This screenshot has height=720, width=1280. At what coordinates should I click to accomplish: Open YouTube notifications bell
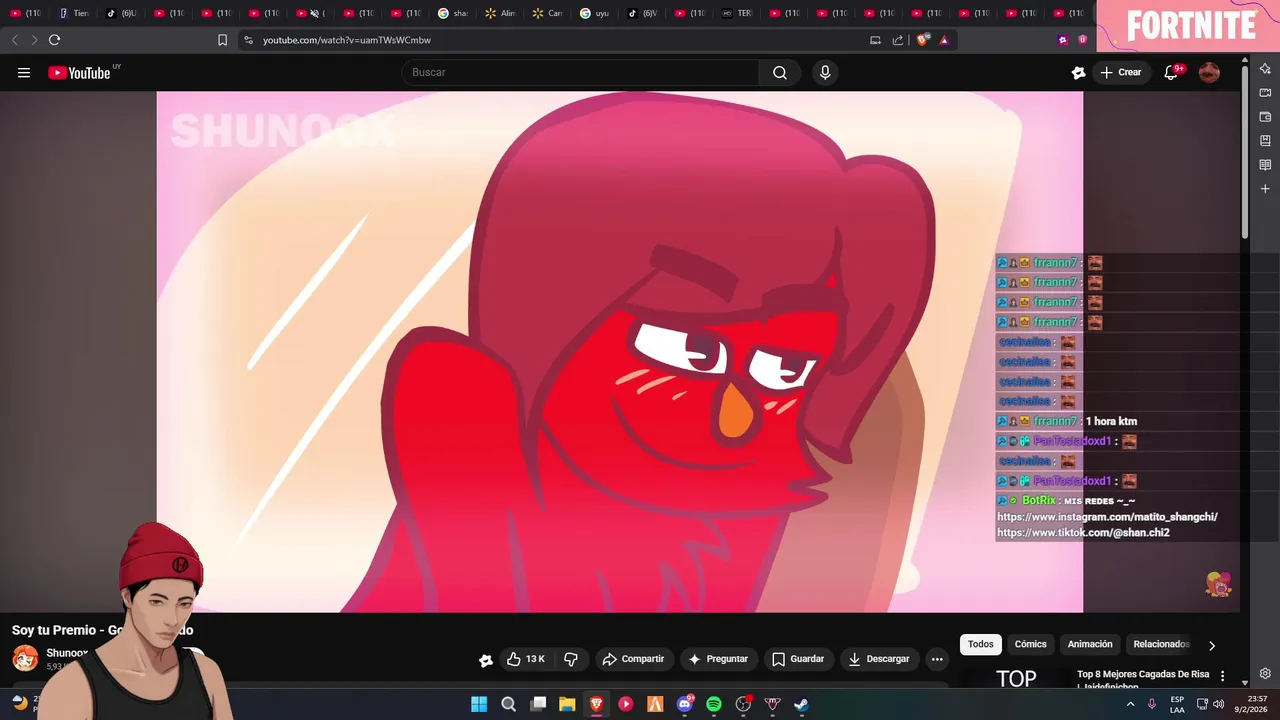(x=1171, y=72)
